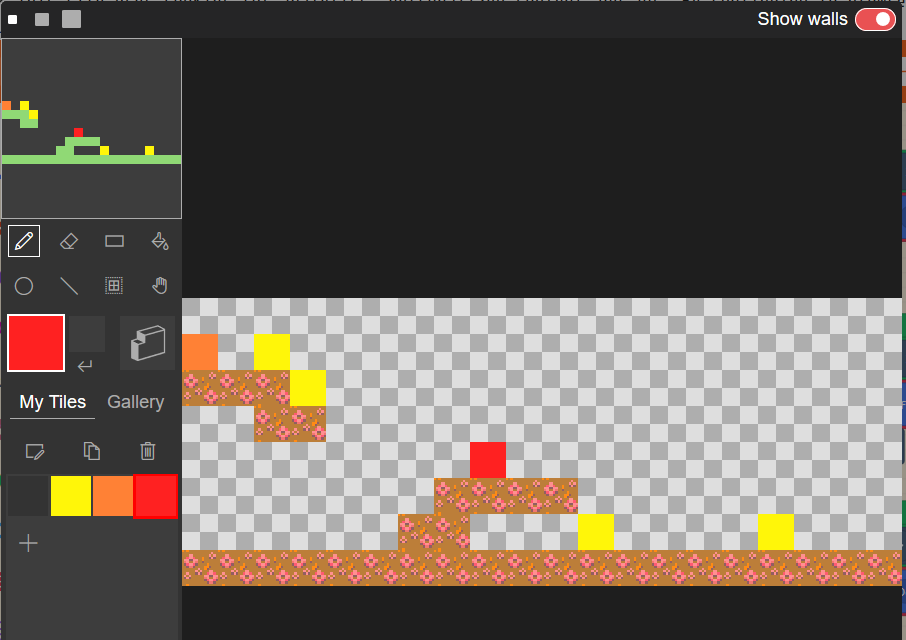Add a new tile with the plus button
The width and height of the screenshot is (906, 640).
coord(28,543)
